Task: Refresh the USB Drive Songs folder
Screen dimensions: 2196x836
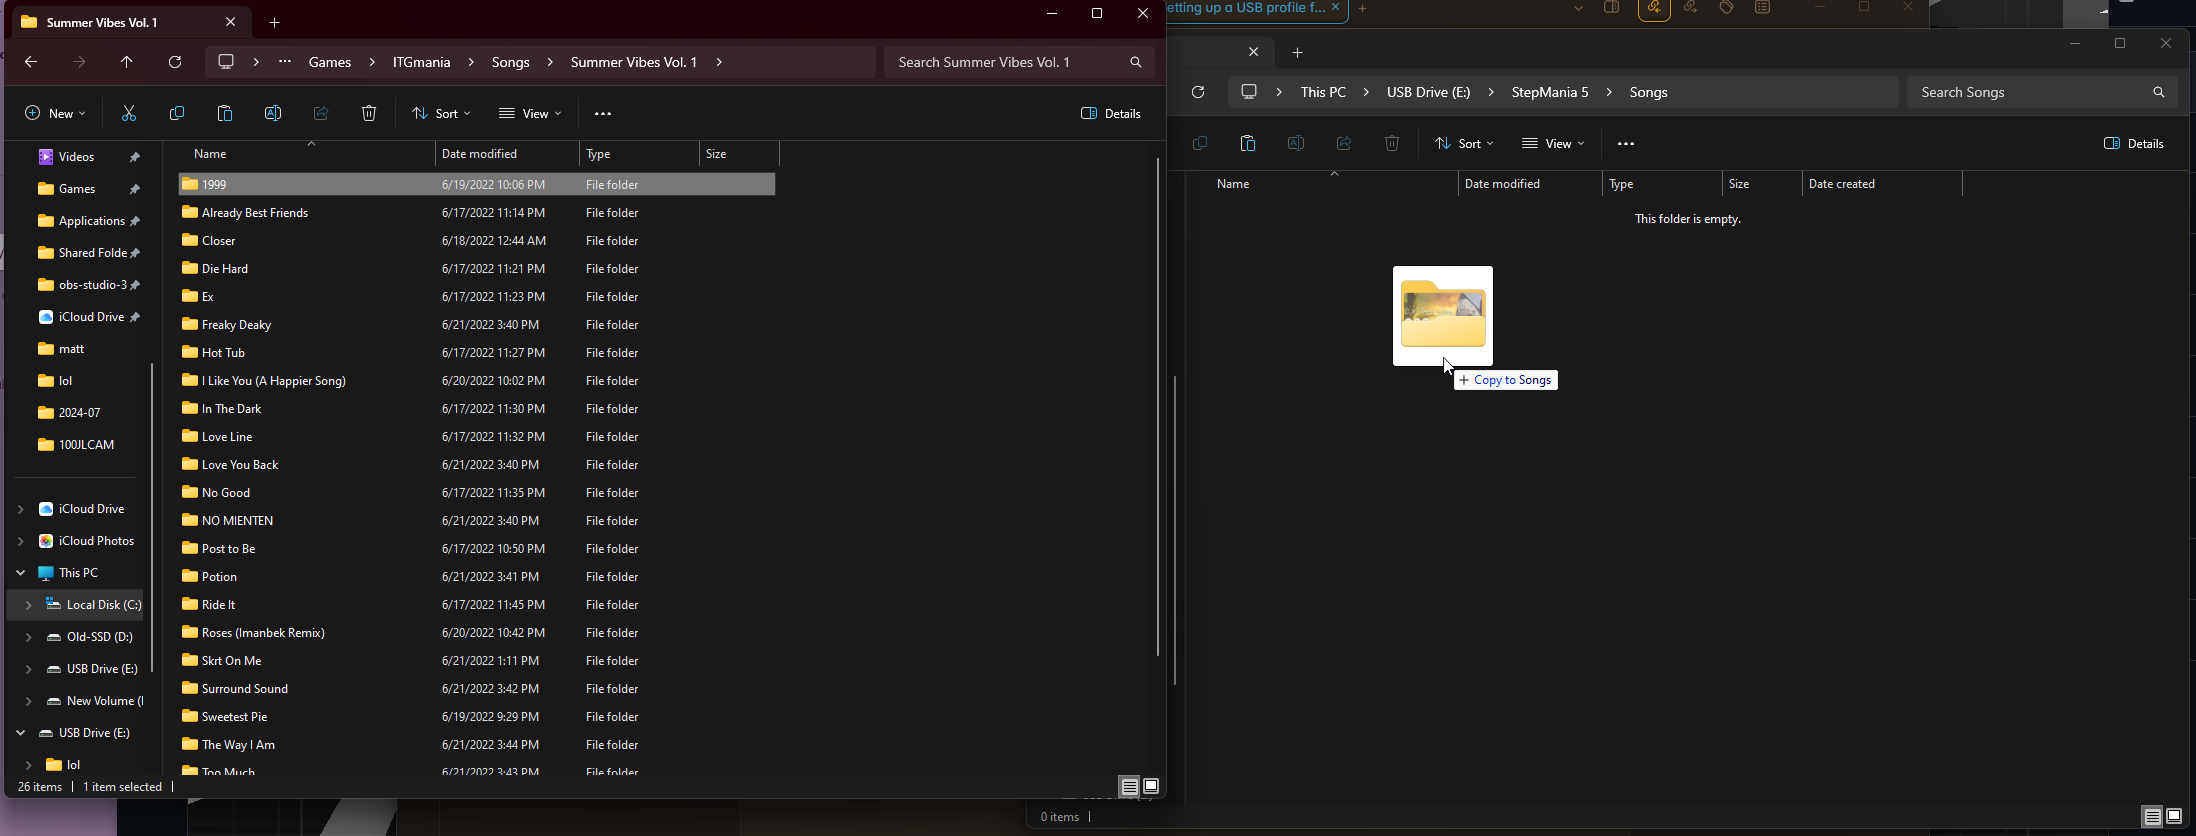Action: (x=1198, y=92)
